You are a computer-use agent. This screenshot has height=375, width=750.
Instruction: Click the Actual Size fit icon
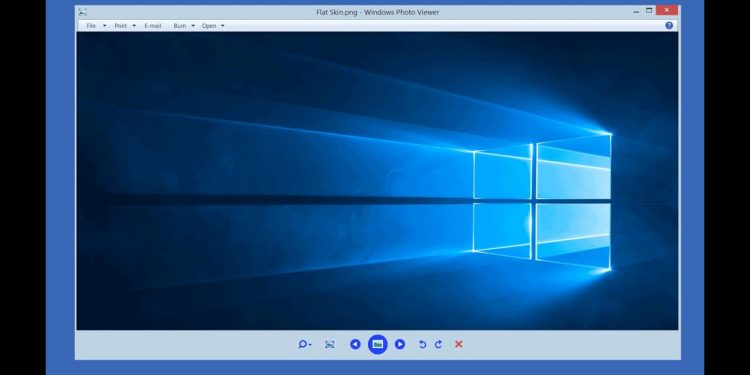click(330, 344)
